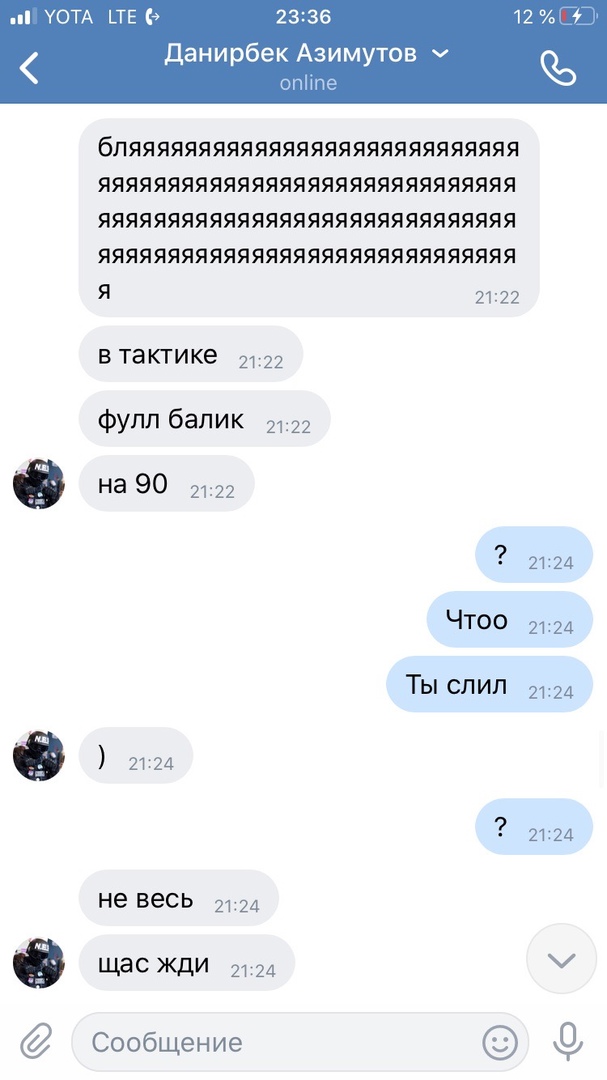Expand chat menu chevron beside Данирбек Азимутов
Screen dimensions: 607x1080
point(440,53)
